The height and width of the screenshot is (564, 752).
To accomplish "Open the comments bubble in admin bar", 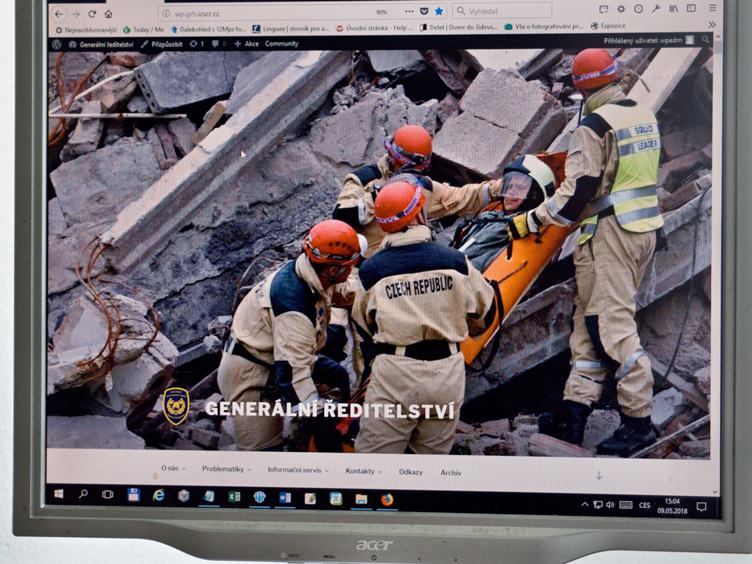I will tap(218, 44).
